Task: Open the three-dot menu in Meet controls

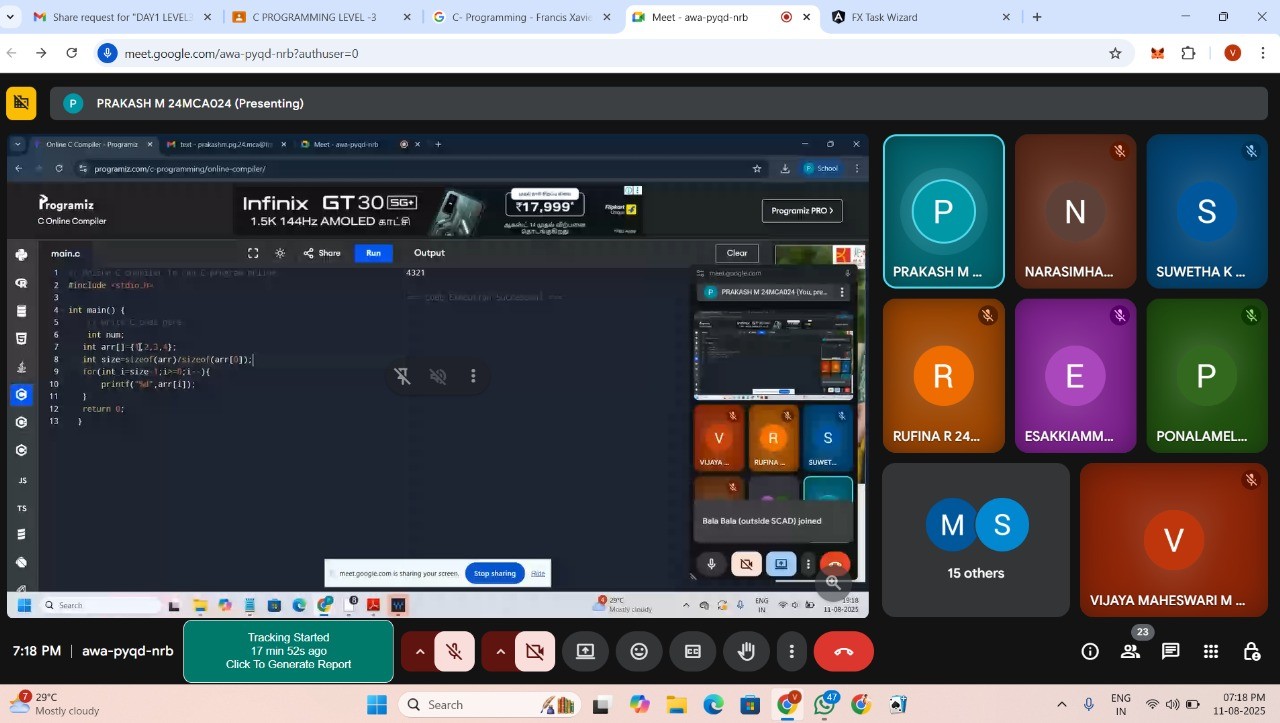Action: tap(791, 651)
